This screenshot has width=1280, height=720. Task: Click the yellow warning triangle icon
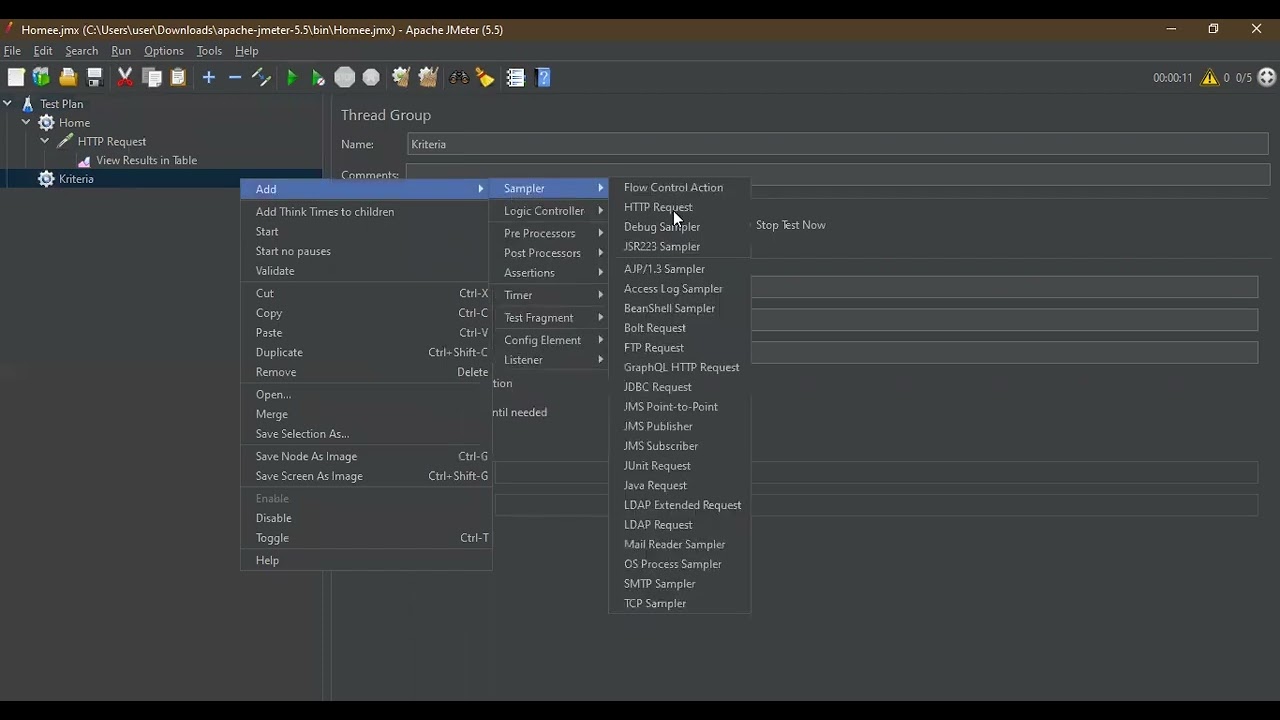pos(1210,77)
